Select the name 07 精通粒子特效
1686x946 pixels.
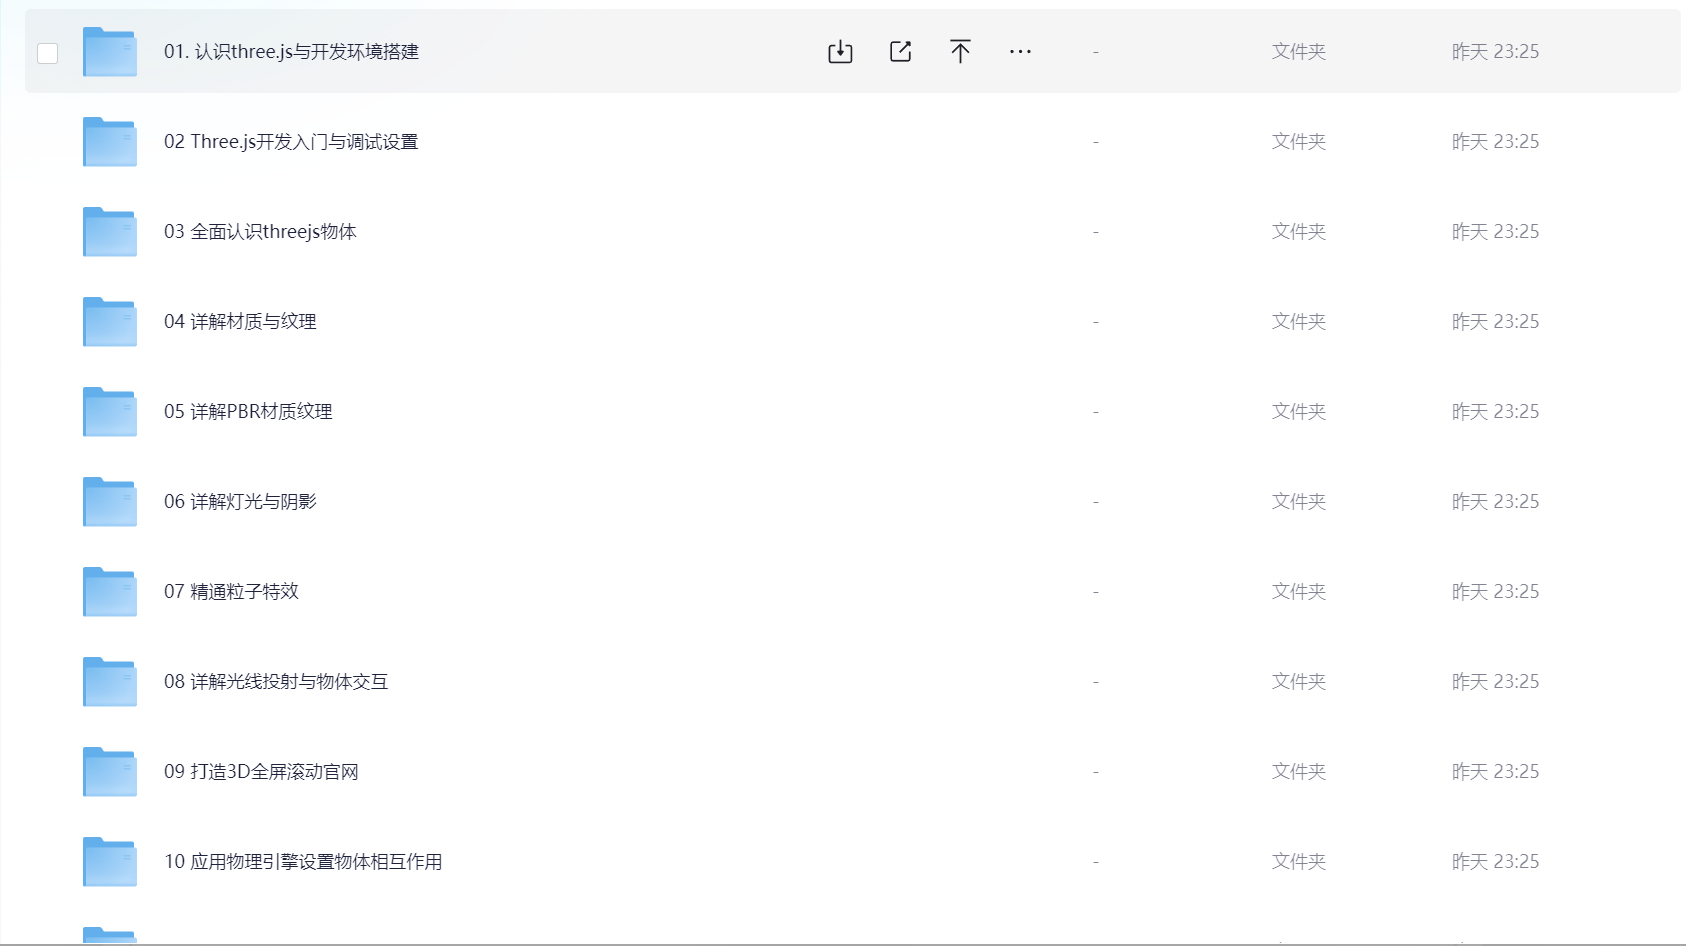231,592
